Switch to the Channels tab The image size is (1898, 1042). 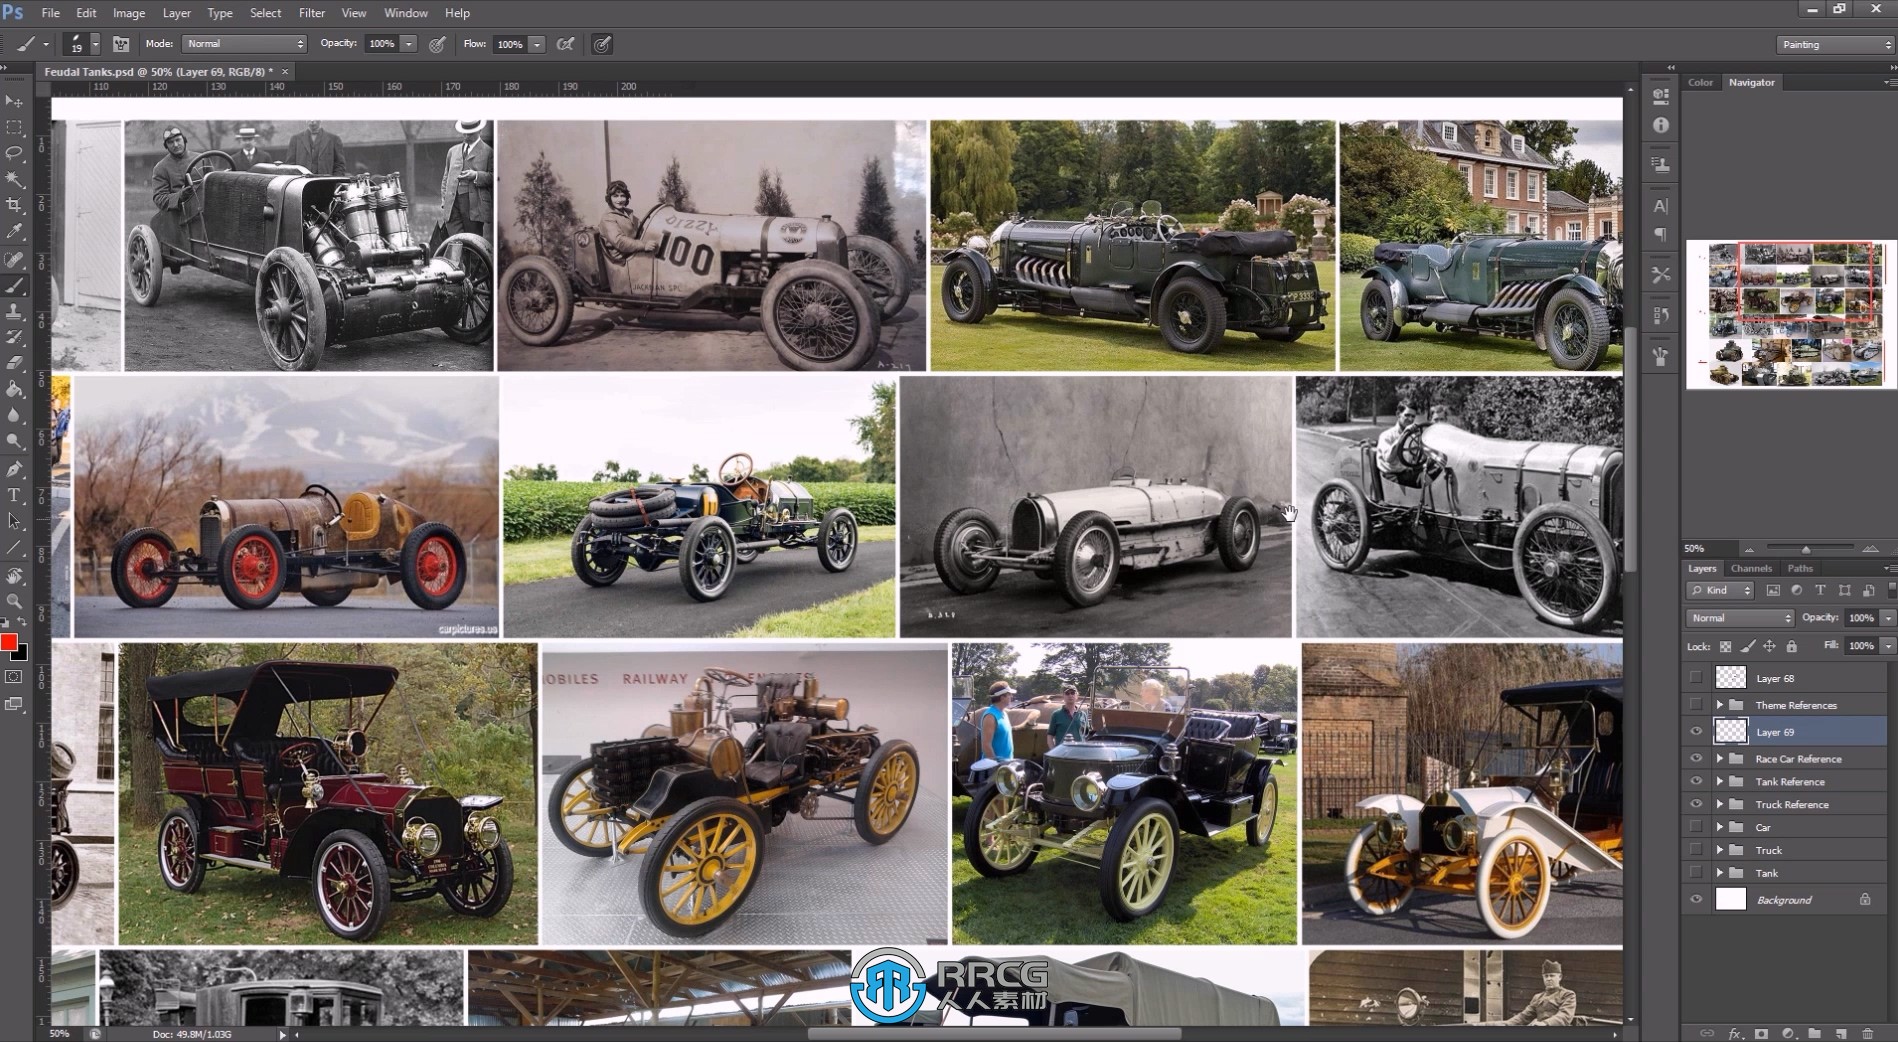(x=1751, y=568)
